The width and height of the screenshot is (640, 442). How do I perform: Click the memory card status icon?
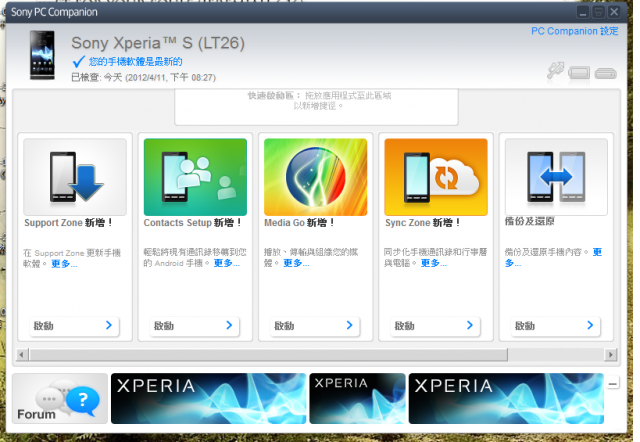point(605,73)
